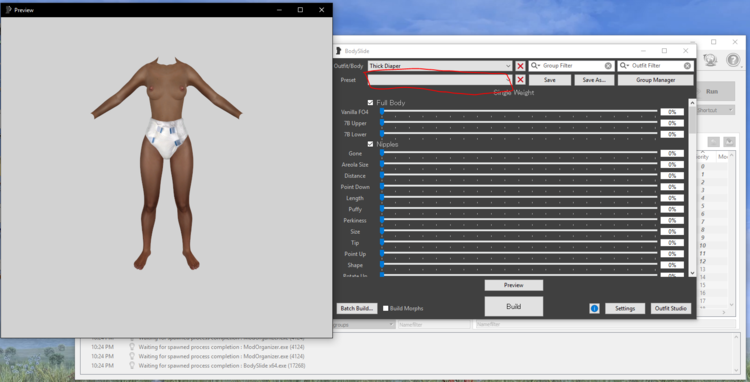The height and width of the screenshot is (382, 750).
Task: Open the empty Preset dropdown
Action: tap(440, 80)
